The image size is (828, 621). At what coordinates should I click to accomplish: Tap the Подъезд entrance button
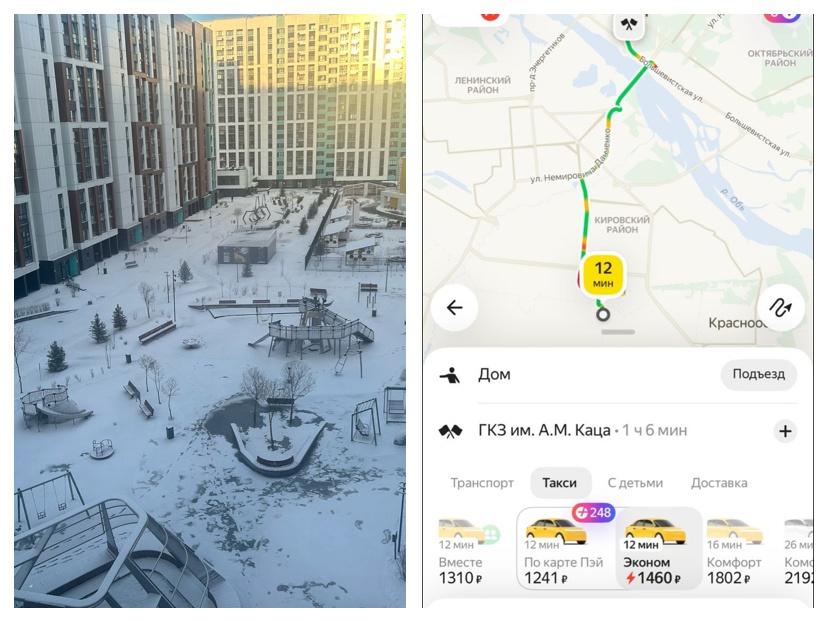[x=758, y=374]
